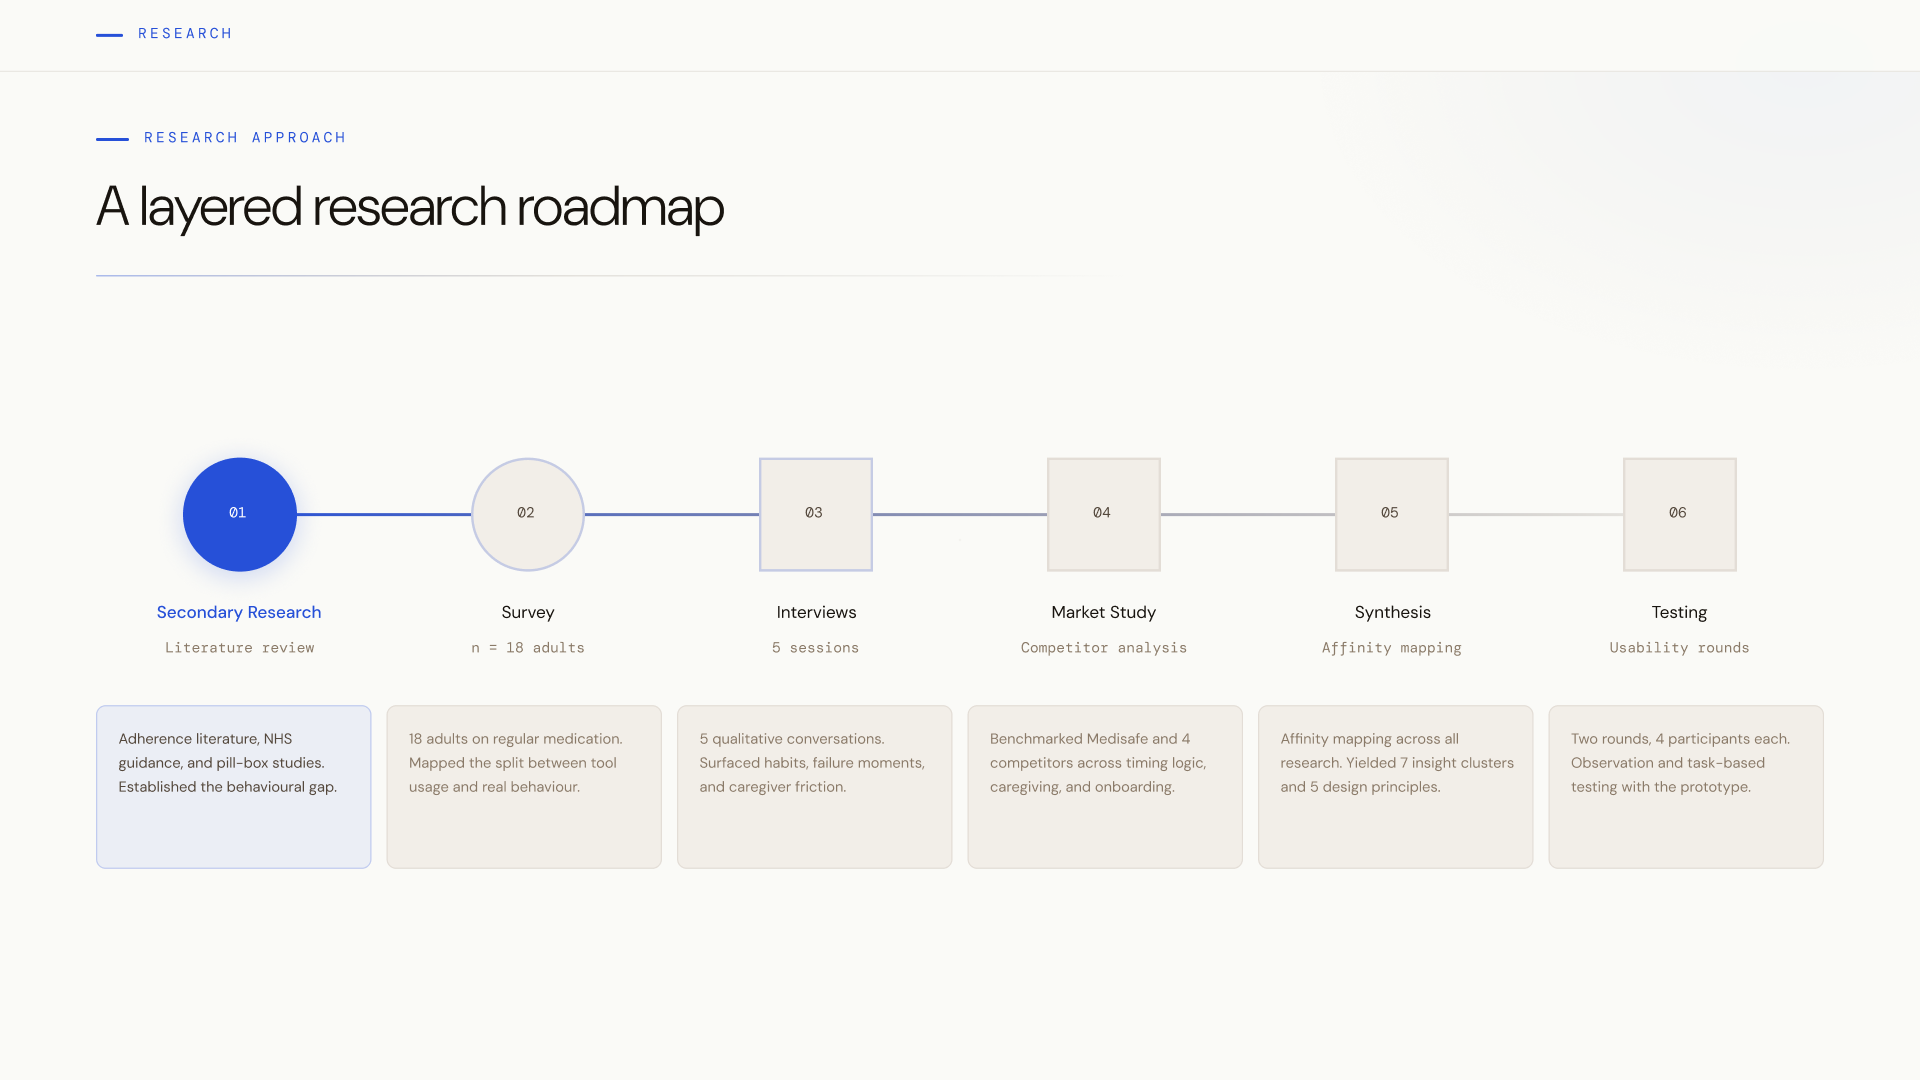Click the Market Study title
The width and height of the screenshot is (1920, 1080).
[x=1103, y=612]
